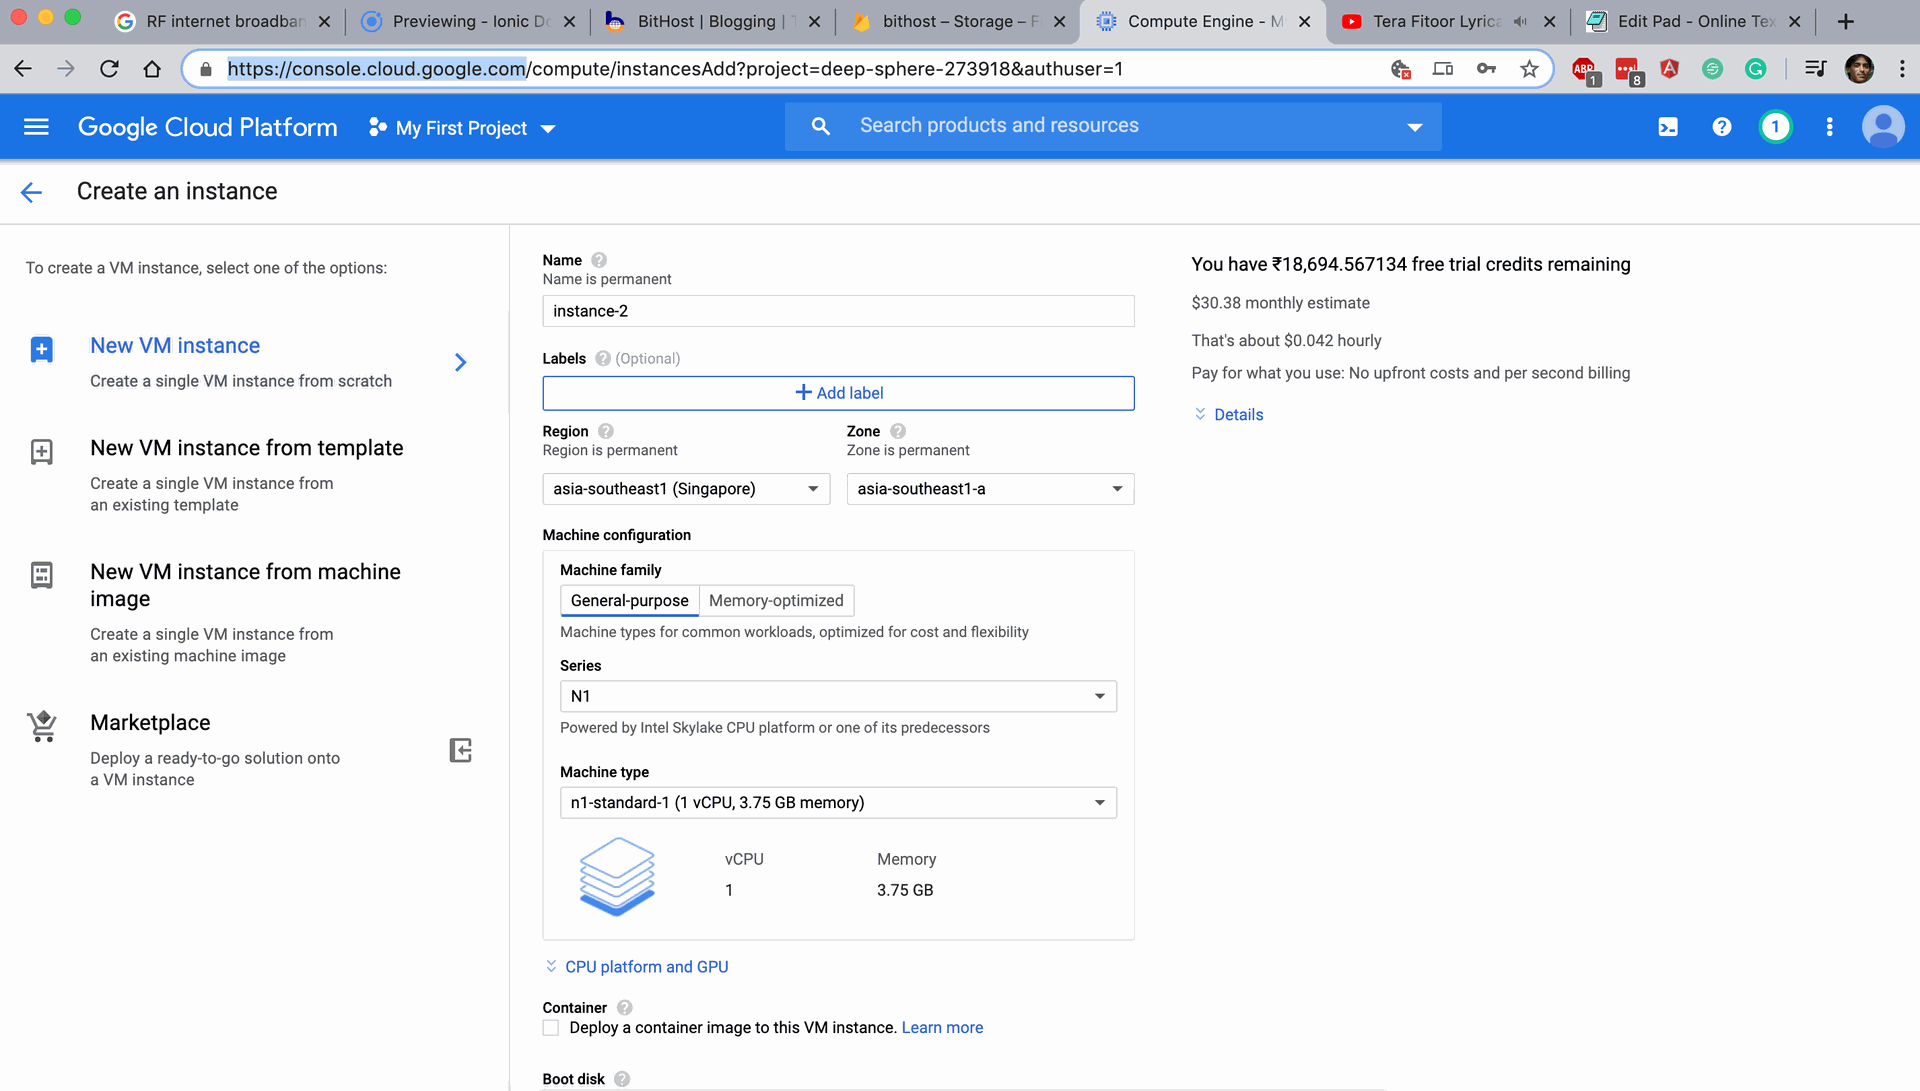Click the machine image option icon
This screenshot has width=1920, height=1091.
coord(41,575)
